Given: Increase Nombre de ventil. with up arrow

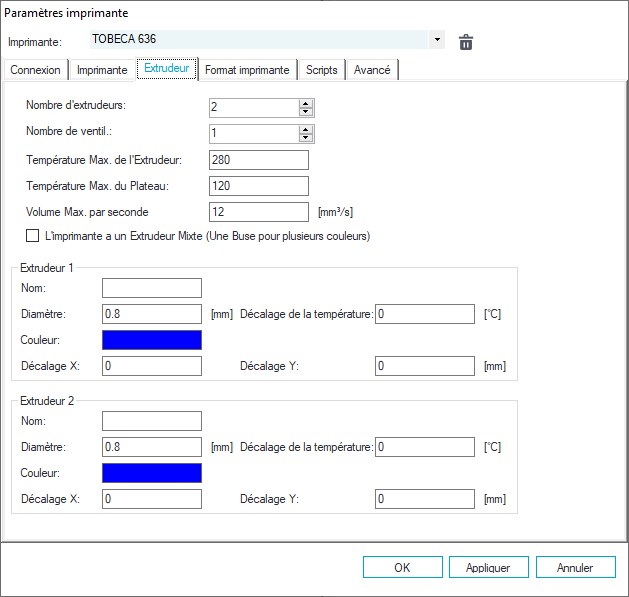Looking at the screenshot, I should (306, 129).
